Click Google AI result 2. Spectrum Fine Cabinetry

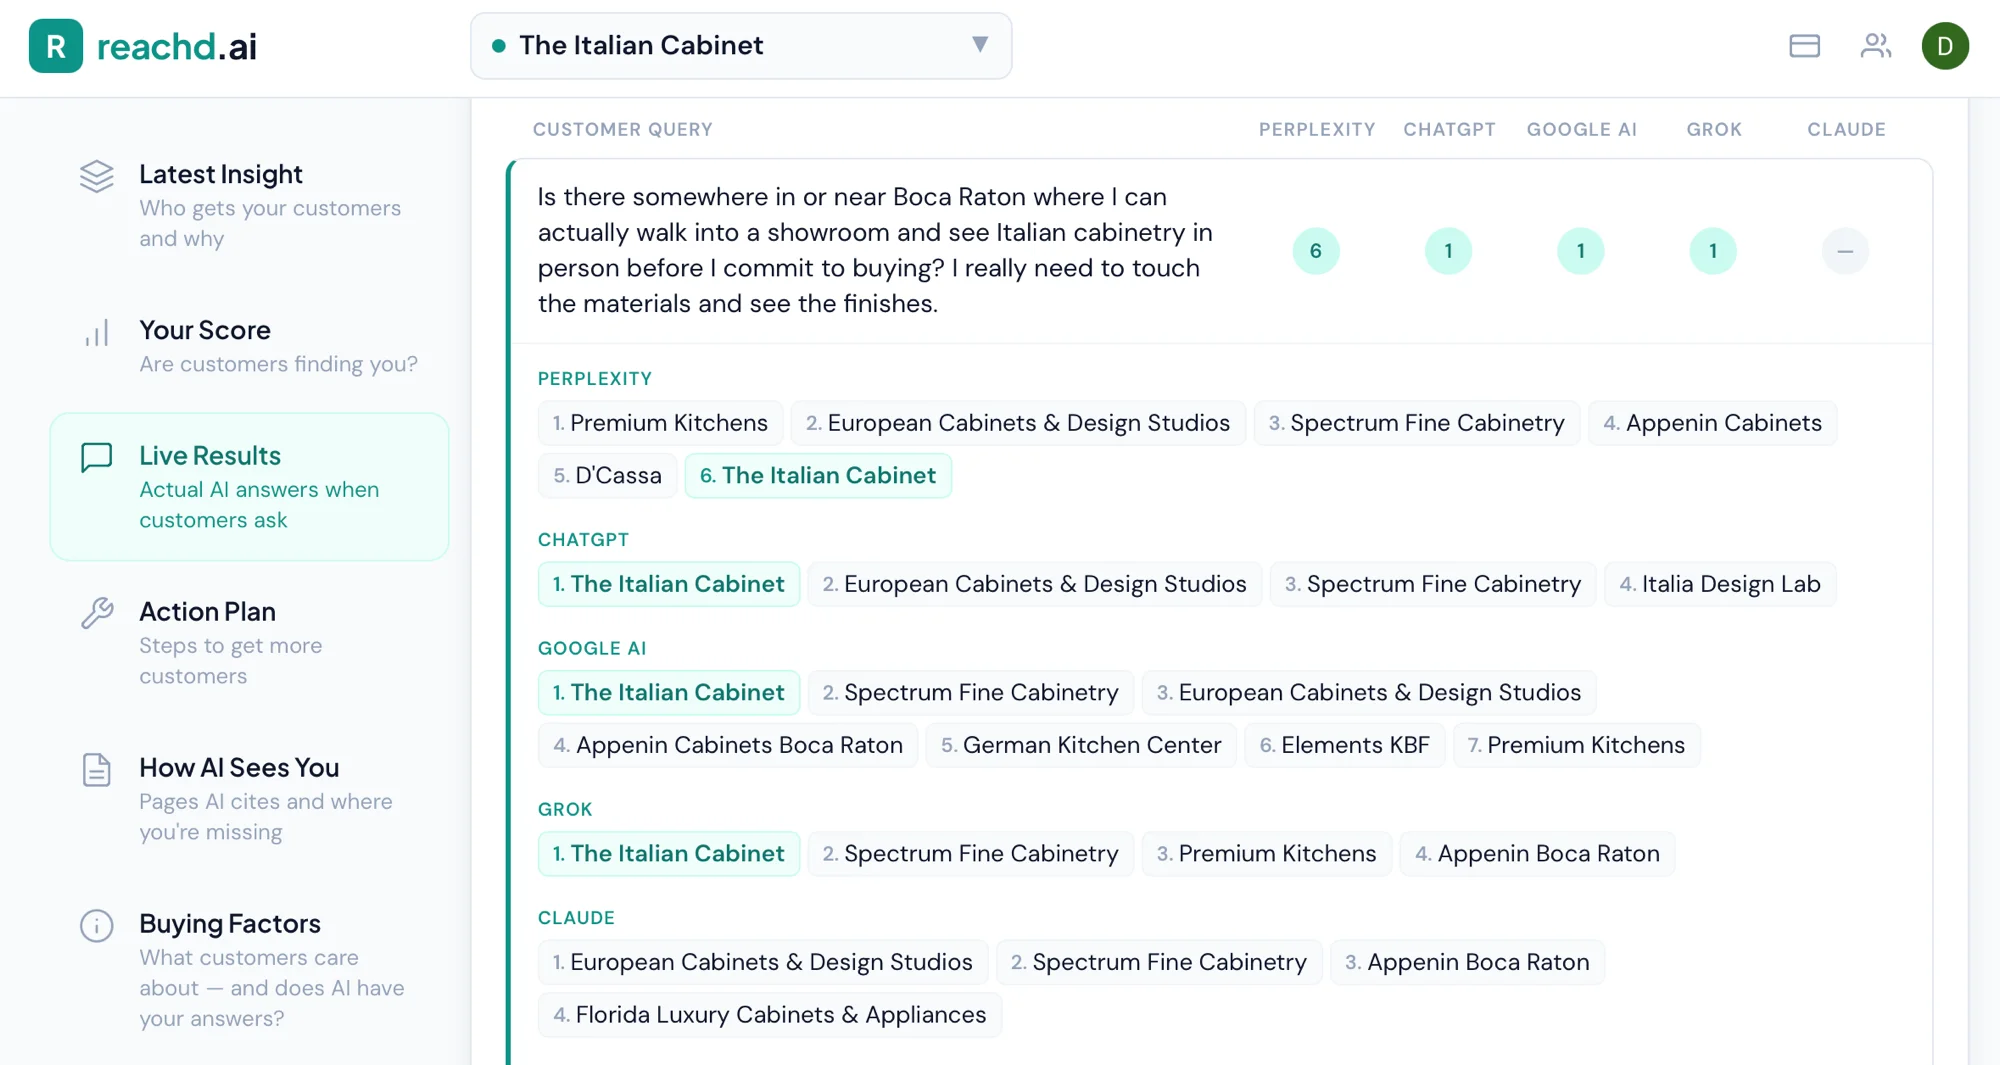971,693
